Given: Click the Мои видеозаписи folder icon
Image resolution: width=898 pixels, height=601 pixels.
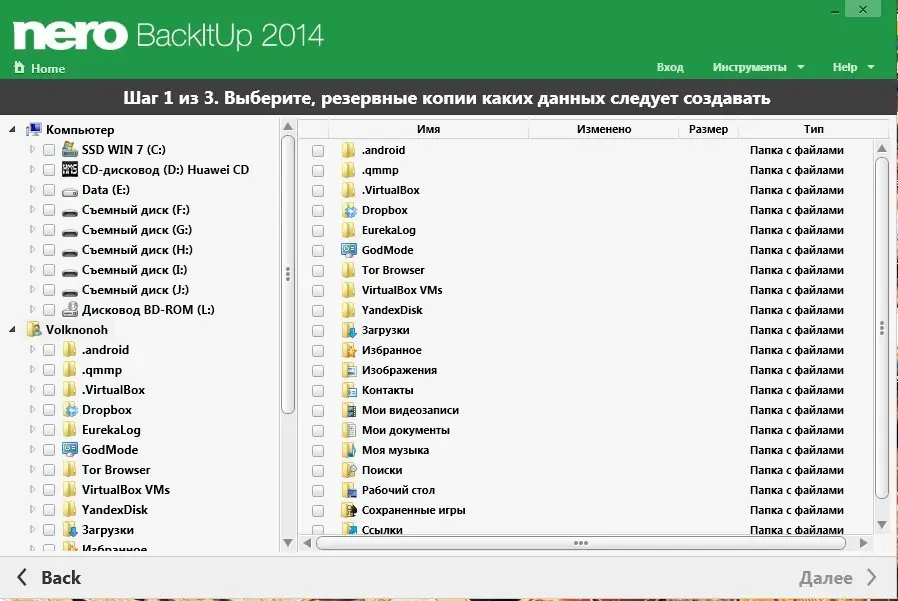Looking at the screenshot, I should (x=349, y=410).
